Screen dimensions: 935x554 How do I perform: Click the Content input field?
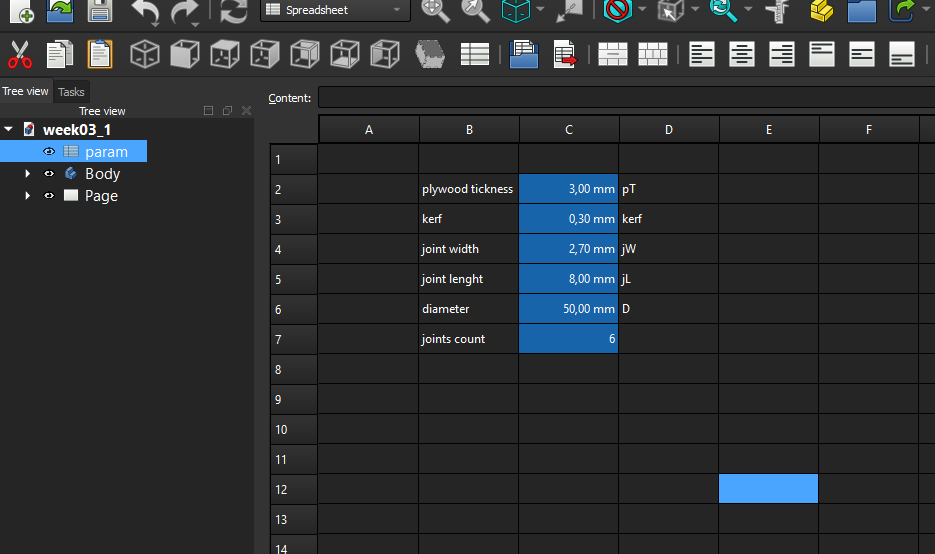point(626,97)
